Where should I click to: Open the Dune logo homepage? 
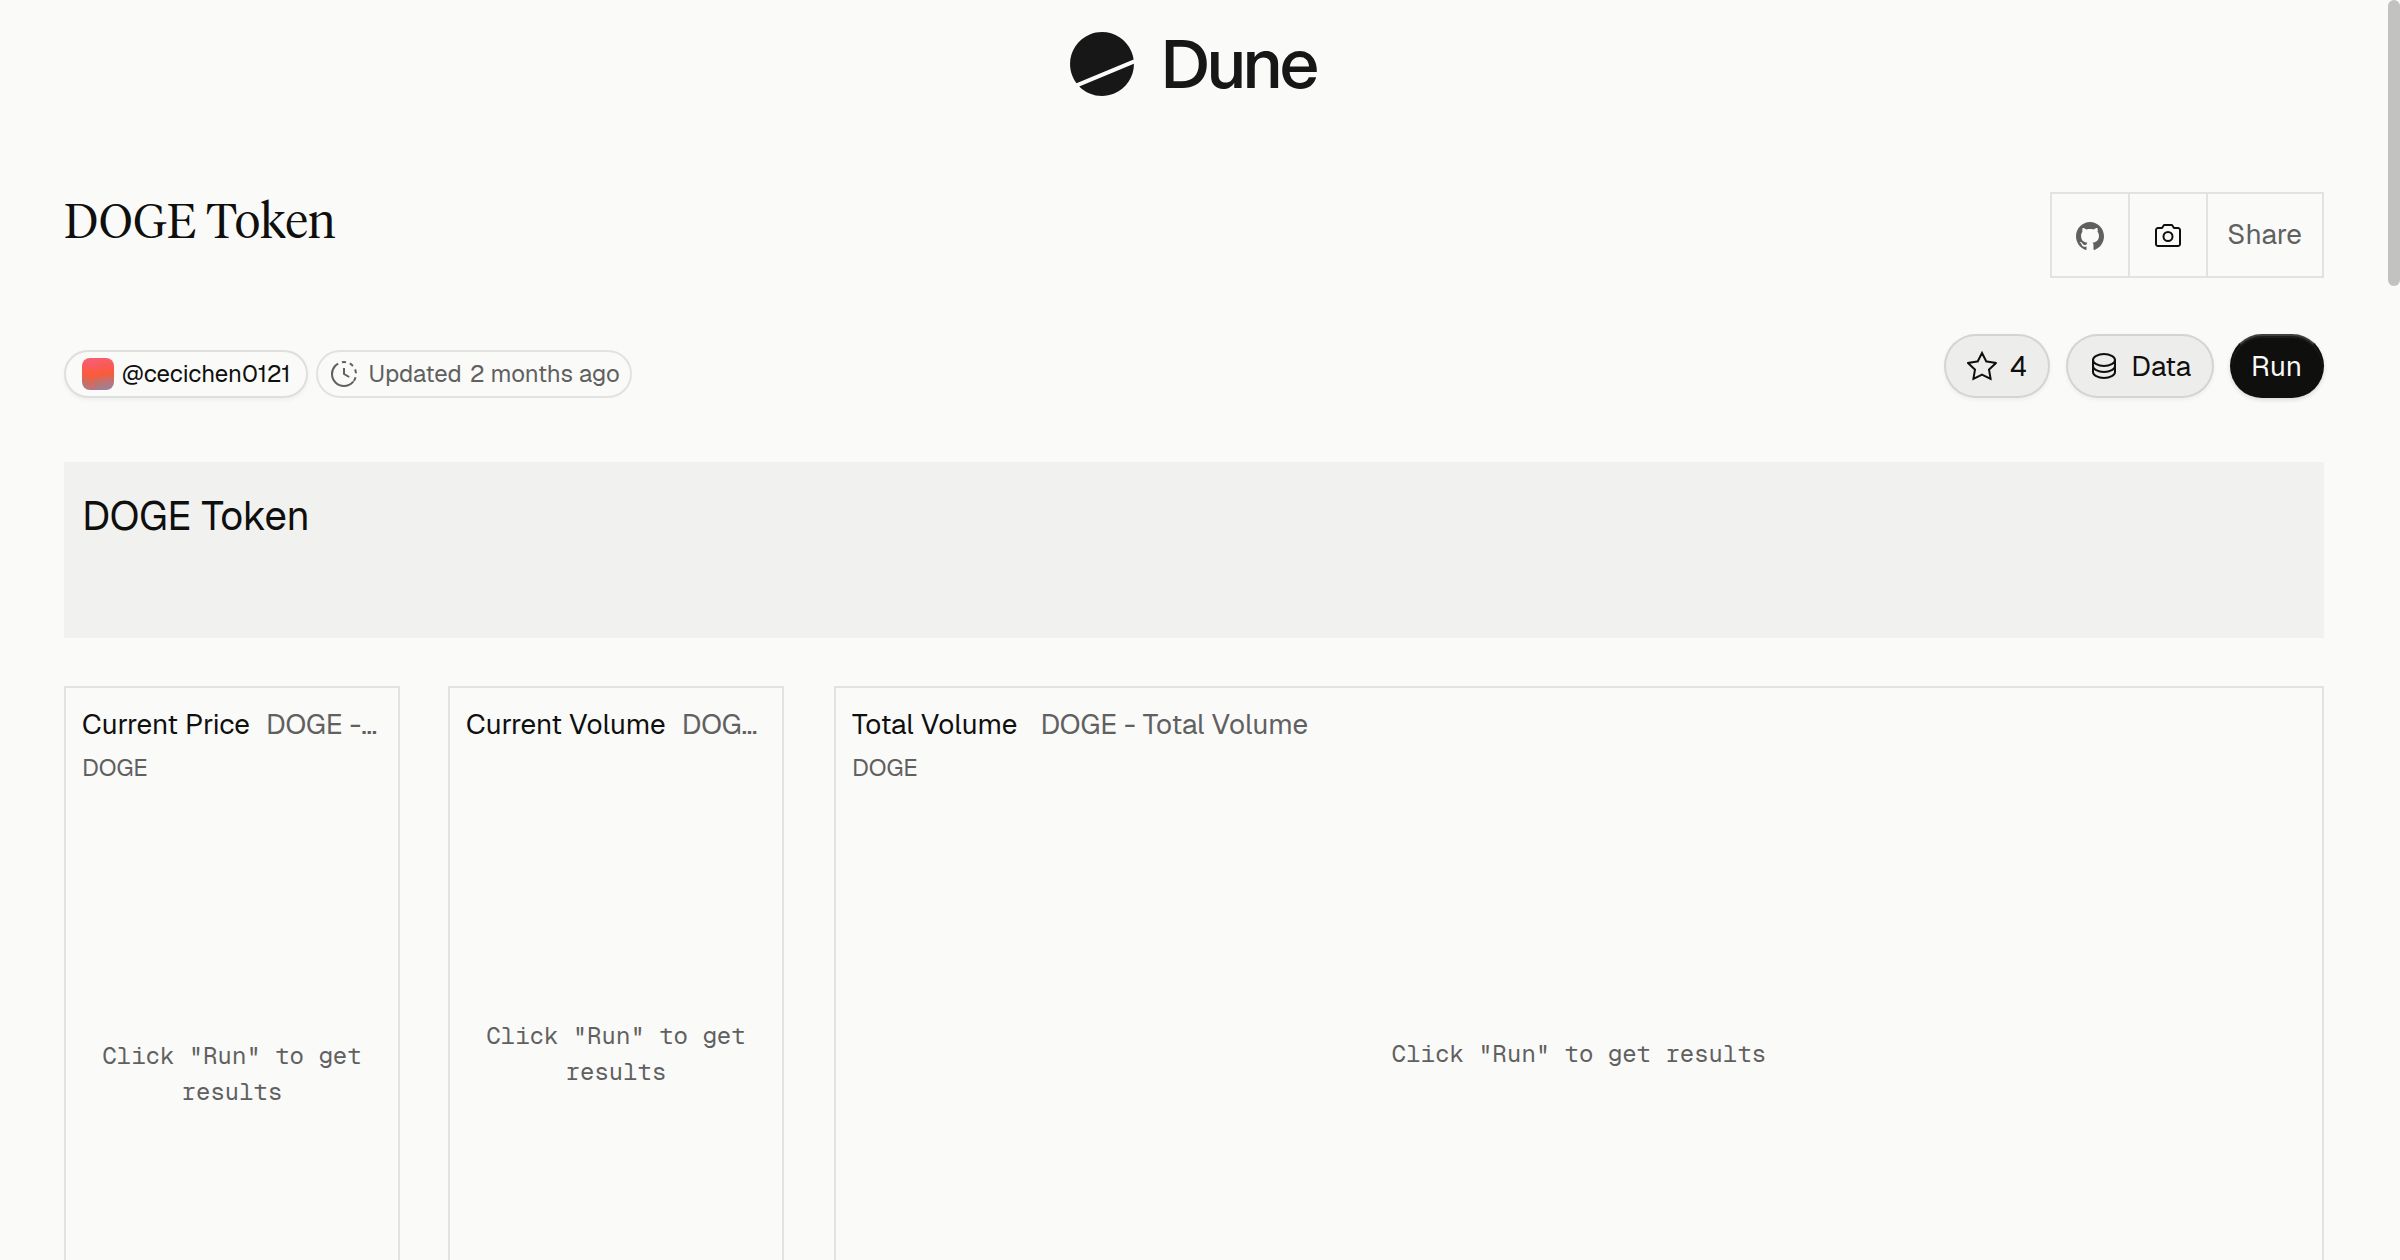click(1193, 65)
